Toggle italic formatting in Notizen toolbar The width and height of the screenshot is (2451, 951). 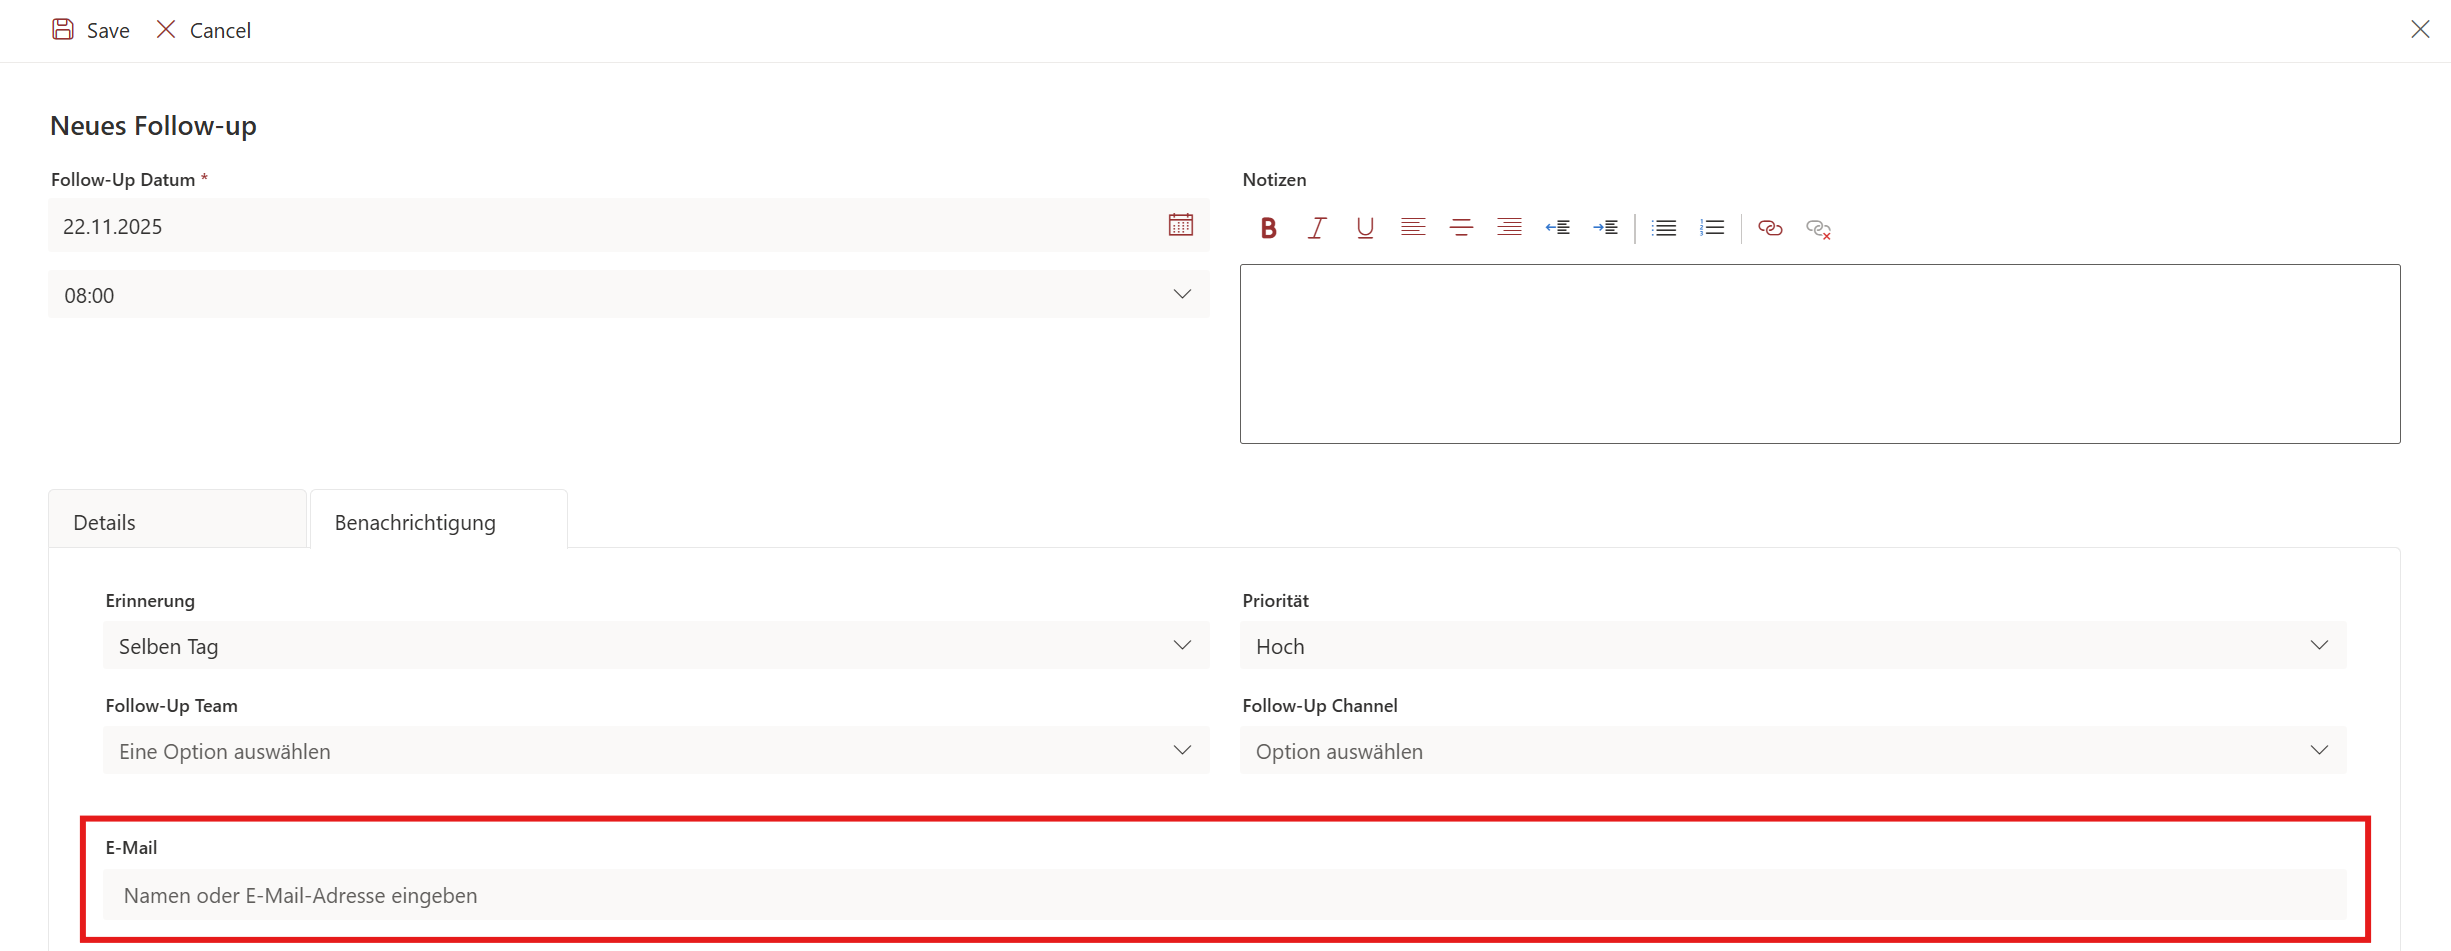tap(1317, 228)
